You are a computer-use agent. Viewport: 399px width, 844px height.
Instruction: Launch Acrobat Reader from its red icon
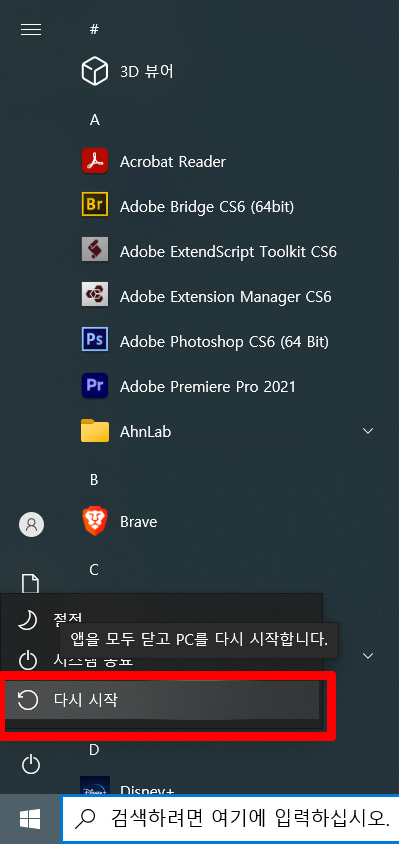[95, 161]
